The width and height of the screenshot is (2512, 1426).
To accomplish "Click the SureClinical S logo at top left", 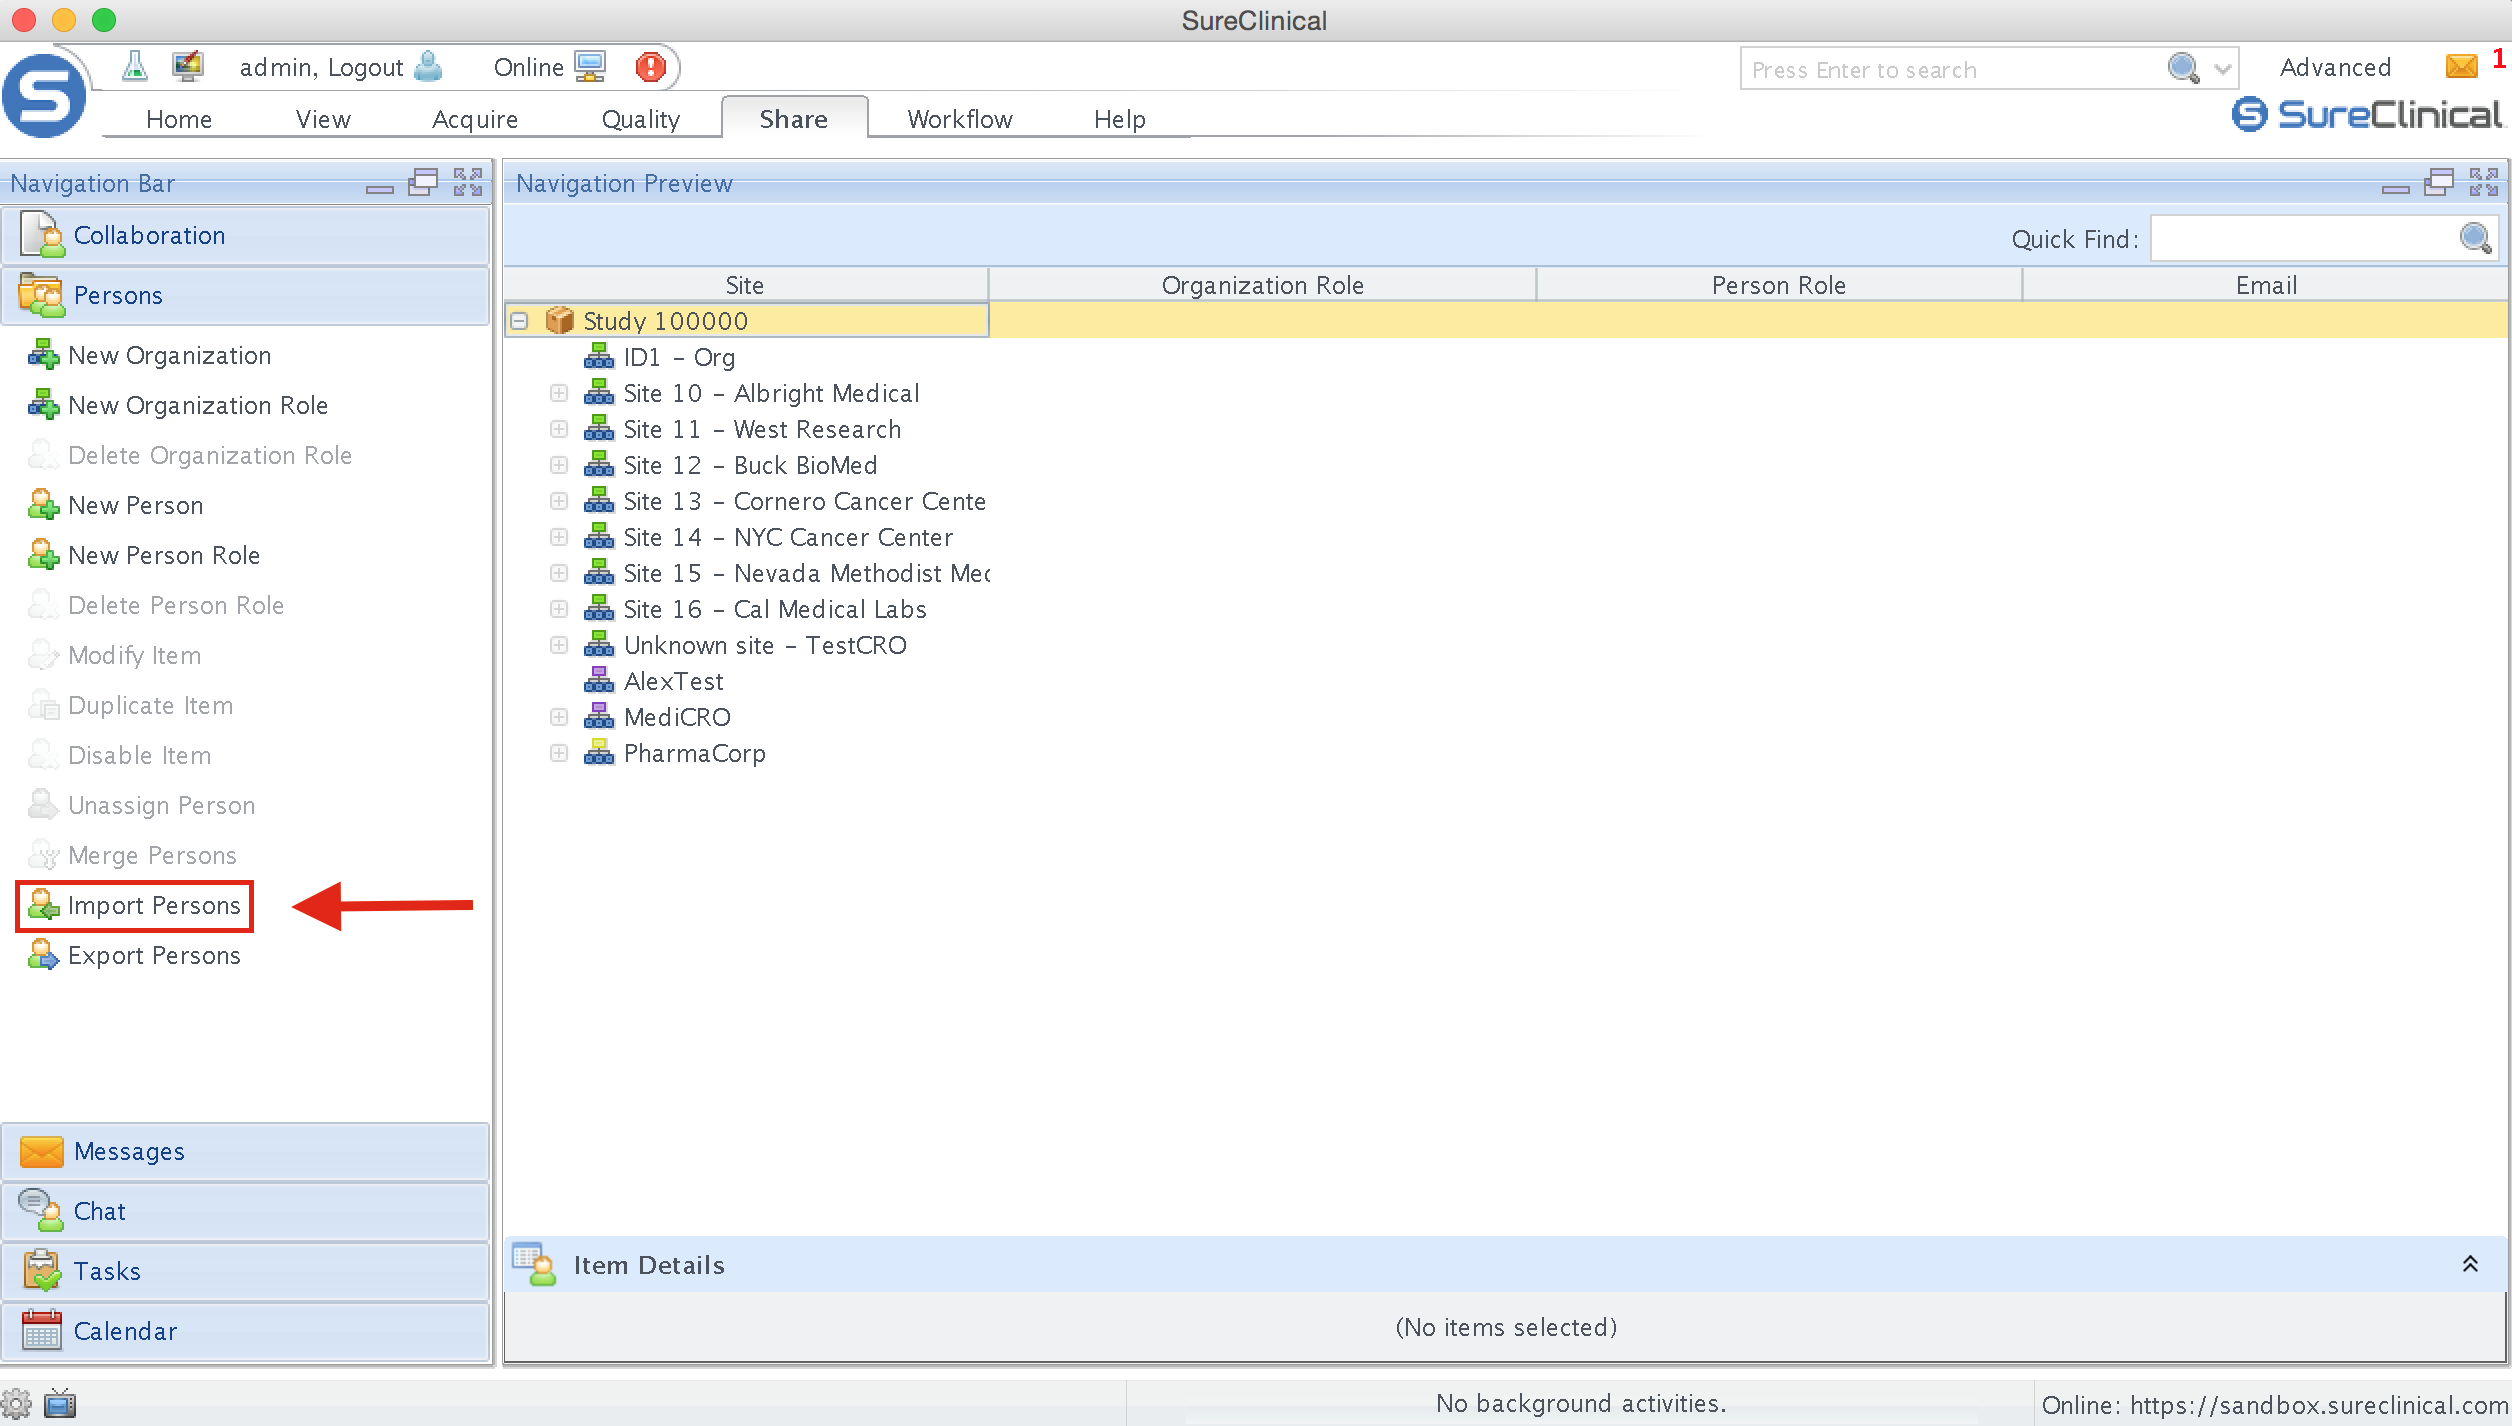I will coord(44,96).
